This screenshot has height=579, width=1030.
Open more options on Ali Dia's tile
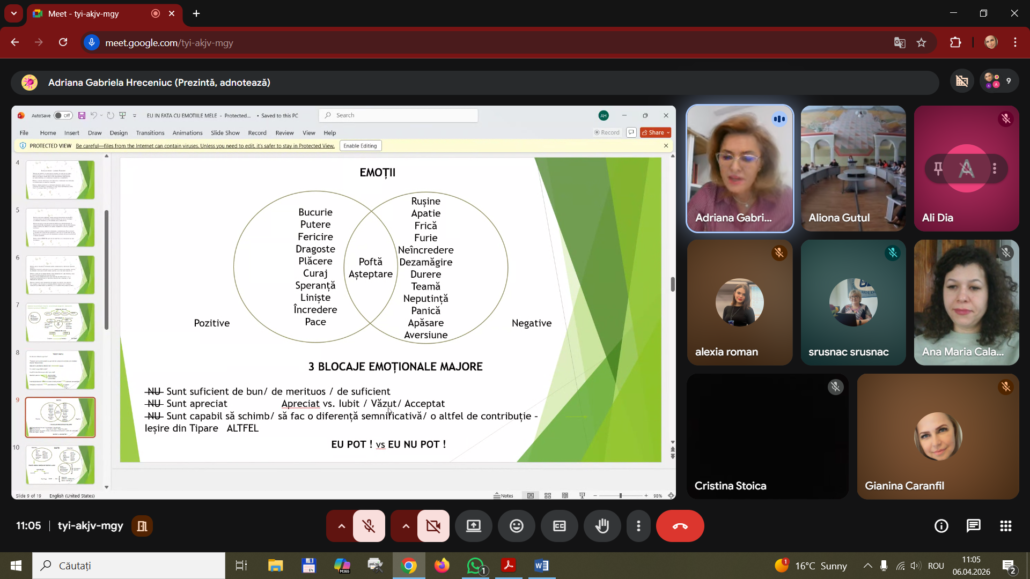tap(995, 169)
